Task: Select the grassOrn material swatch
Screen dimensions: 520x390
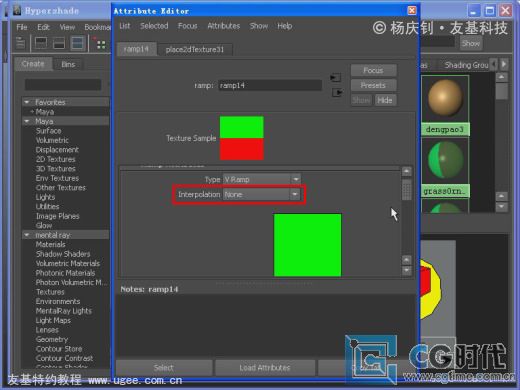Action: 445,168
